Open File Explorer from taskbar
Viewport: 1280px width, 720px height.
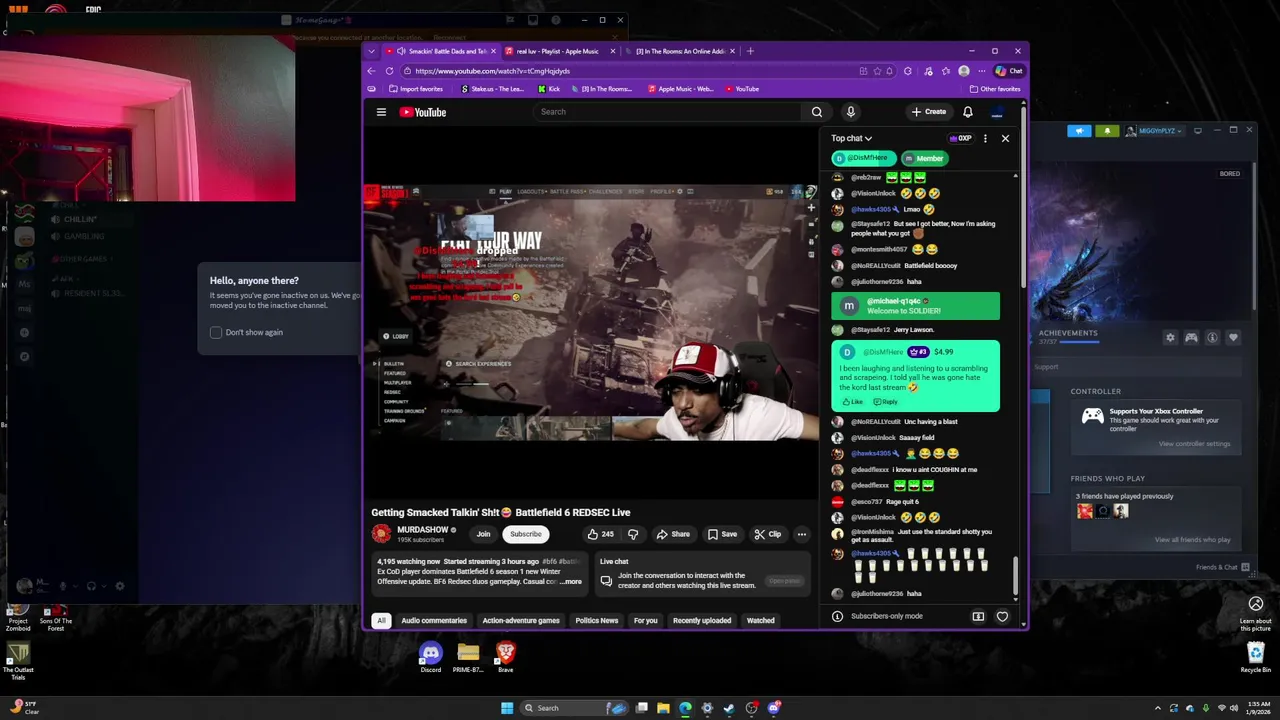point(663,708)
